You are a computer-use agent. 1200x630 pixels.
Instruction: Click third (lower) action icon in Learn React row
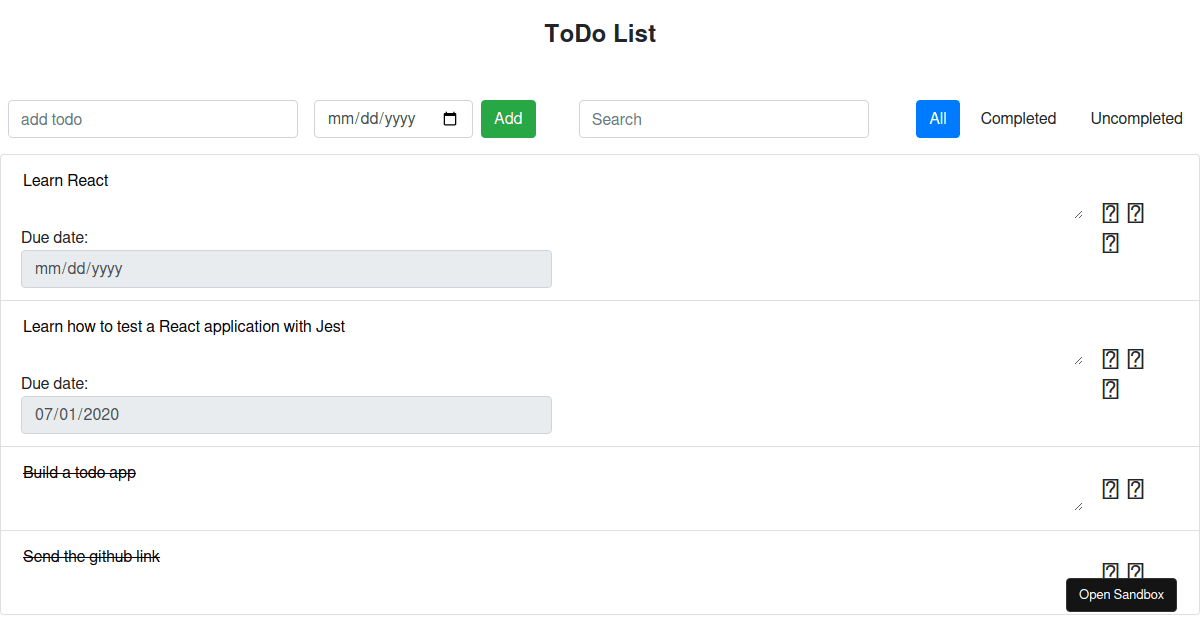[x=1110, y=243]
